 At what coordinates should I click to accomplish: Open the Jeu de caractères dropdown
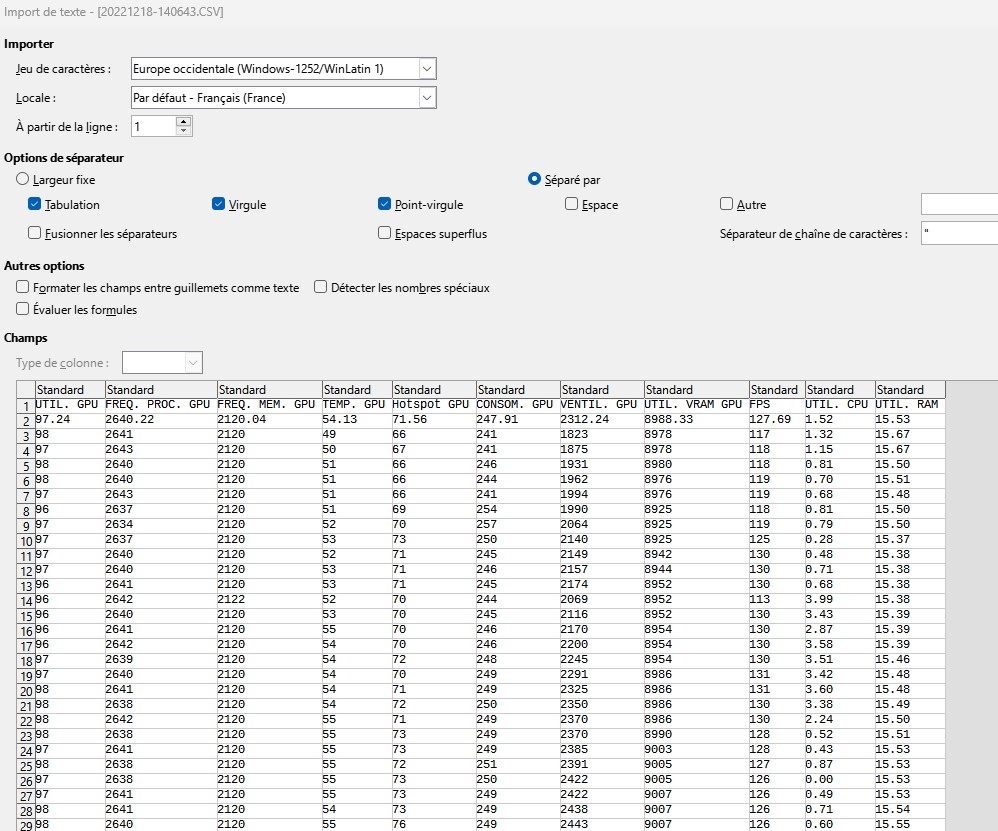(x=427, y=68)
